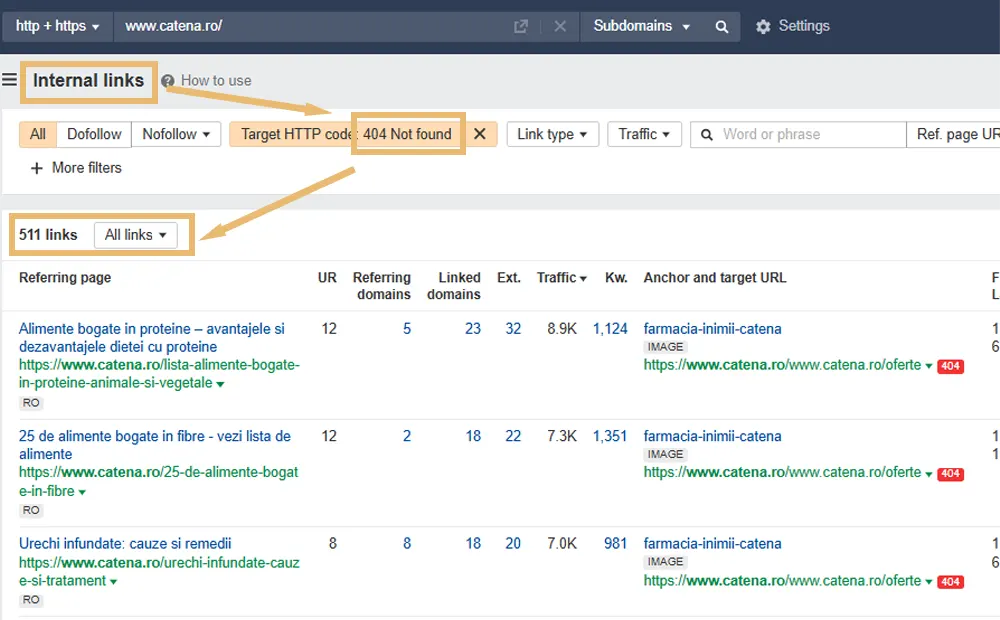Image resolution: width=1000 pixels, height=620 pixels.
Task: Click the plus icon for More filters
Action: [x=37, y=168]
